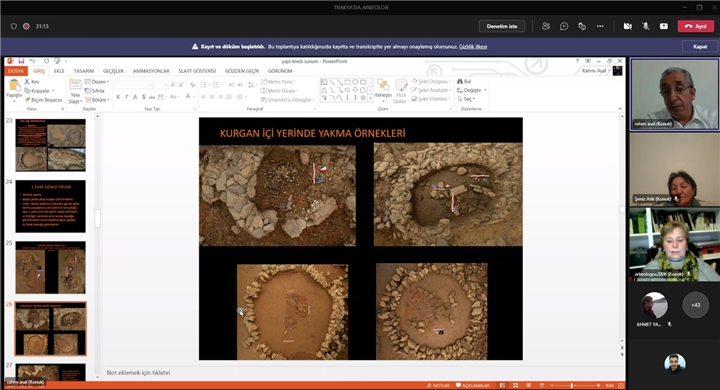720x390 pixels.
Task: Click the Denetim iste button
Action: (502, 26)
